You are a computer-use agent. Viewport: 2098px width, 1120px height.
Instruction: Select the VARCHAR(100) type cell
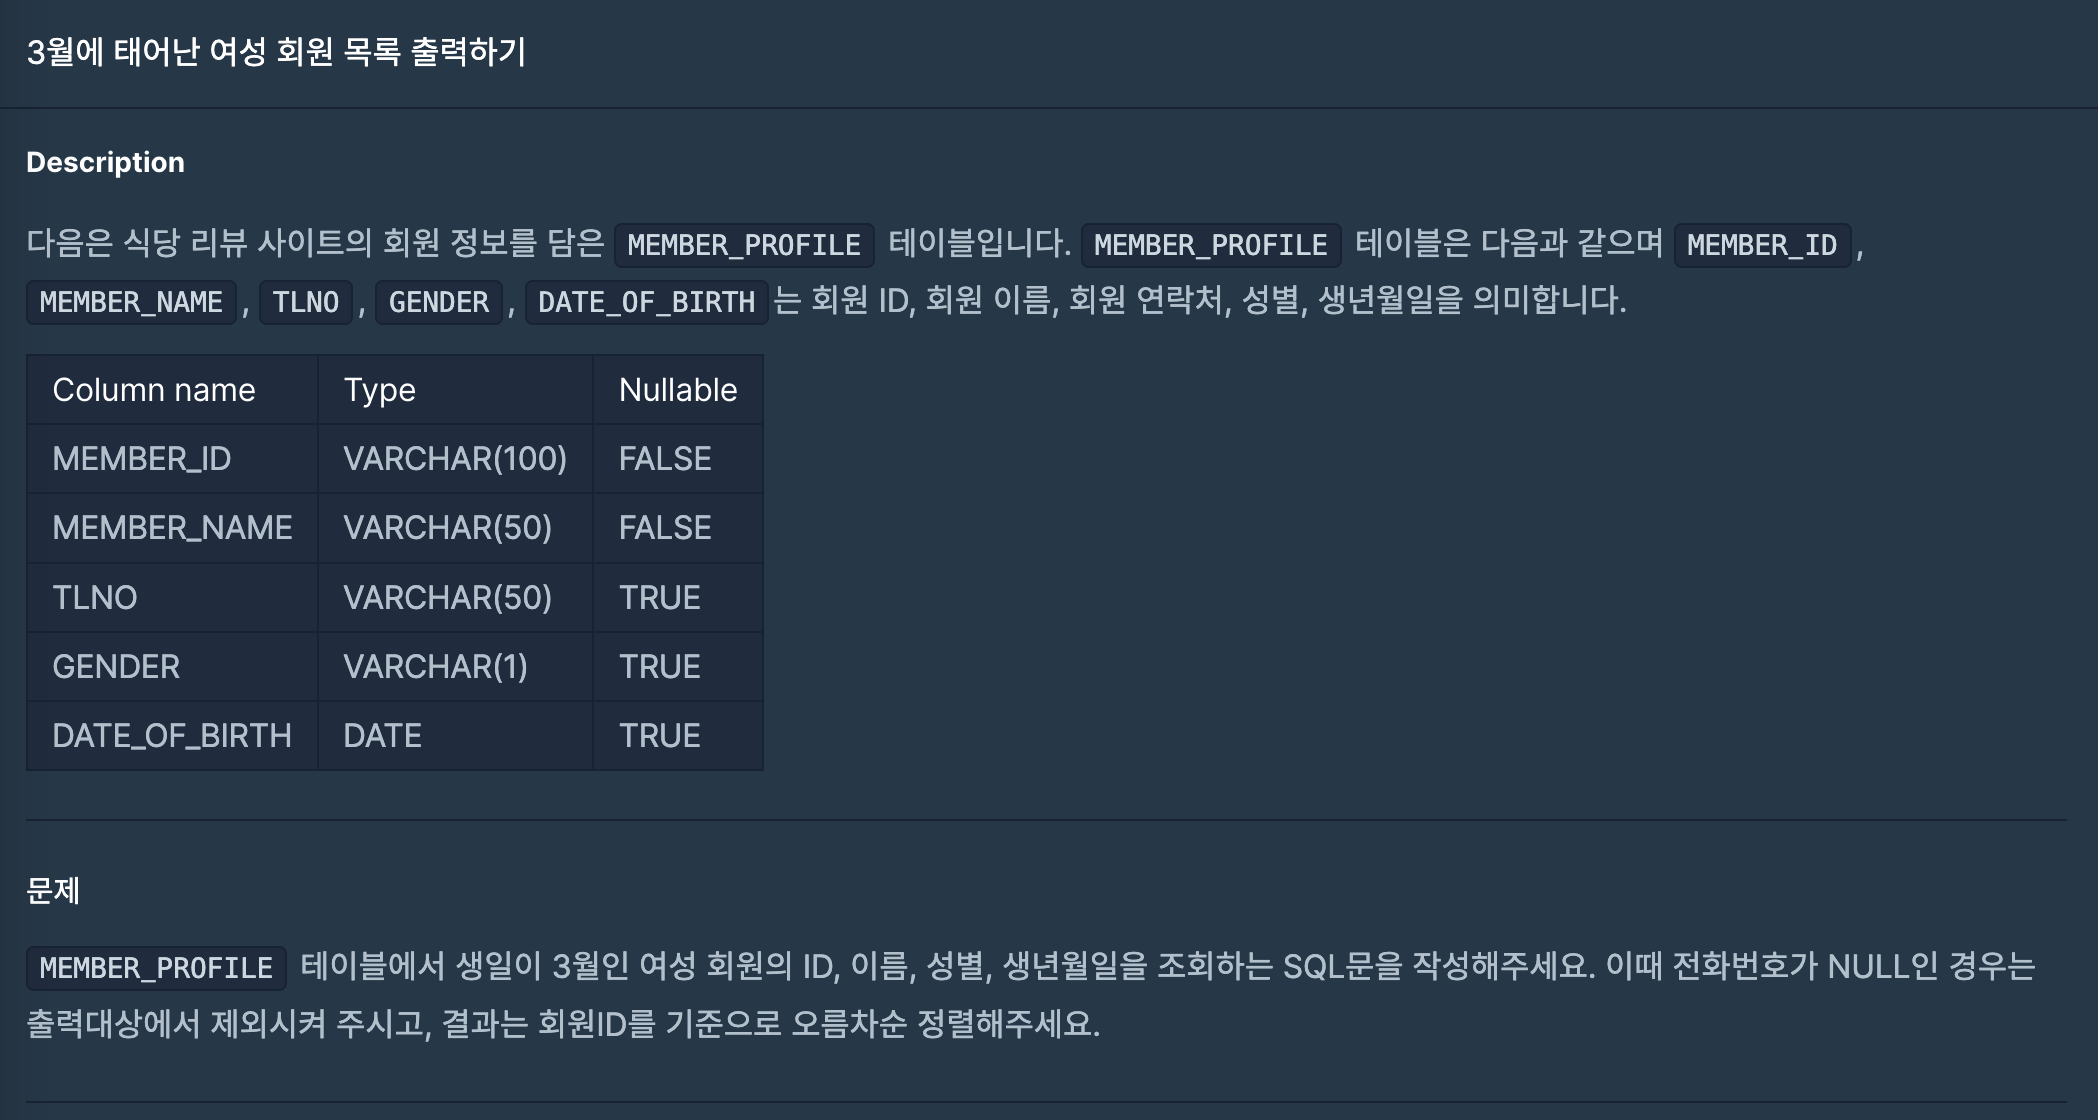[455, 459]
